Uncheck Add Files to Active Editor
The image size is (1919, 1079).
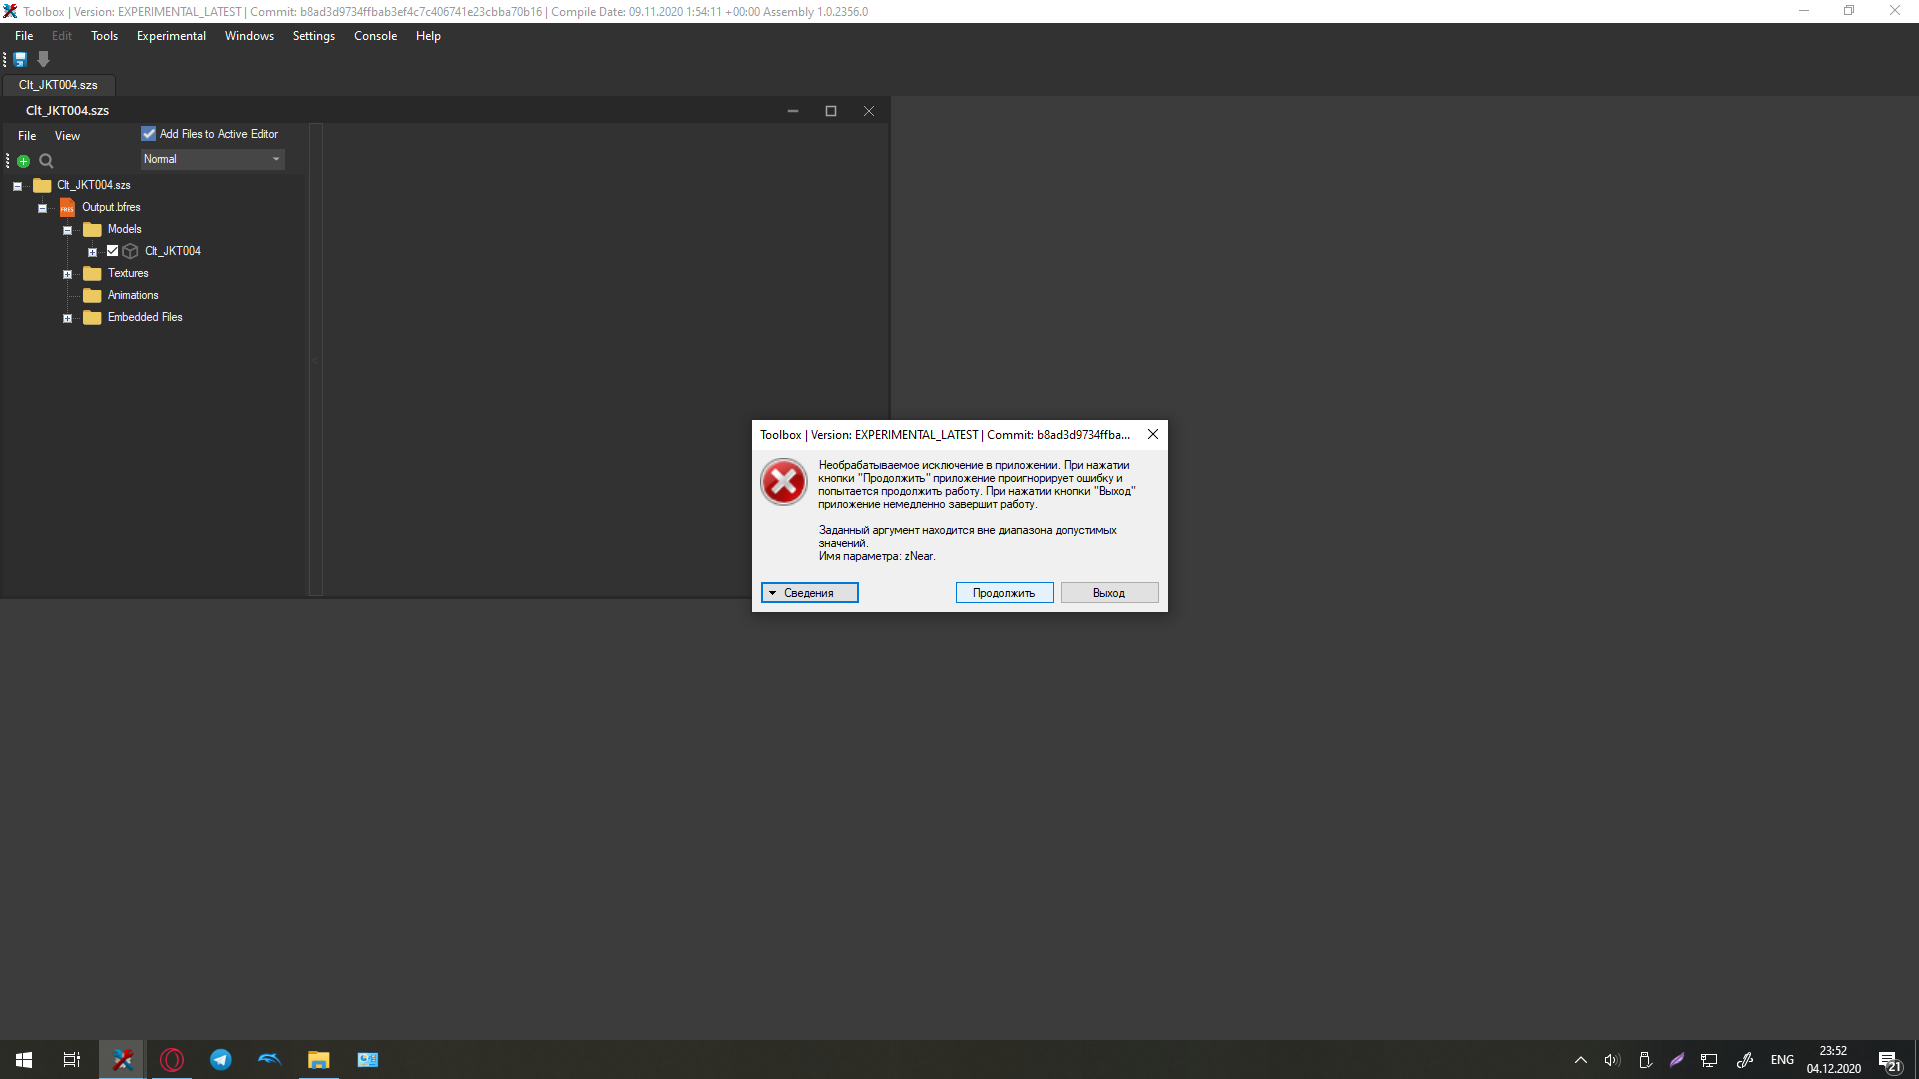pos(148,133)
